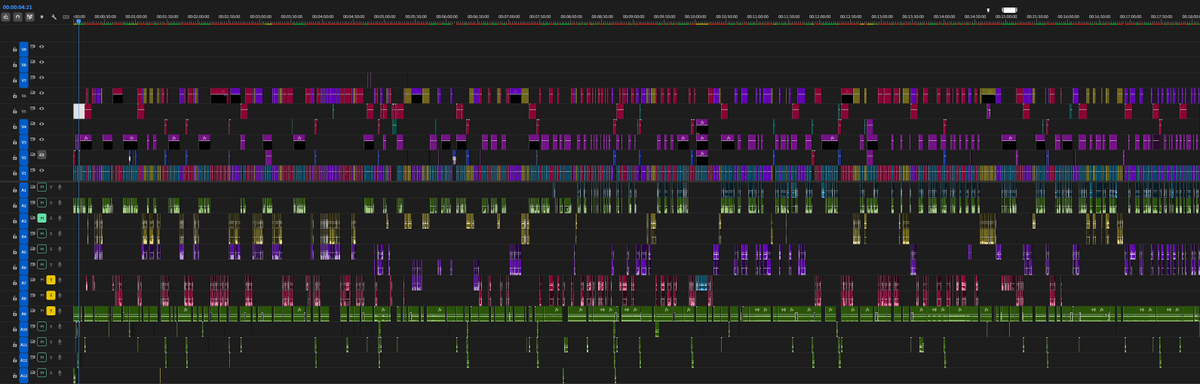This screenshot has height=384, width=1200.
Task: Toggle Sync Lock on track V9
Action: [x=32, y=48]
